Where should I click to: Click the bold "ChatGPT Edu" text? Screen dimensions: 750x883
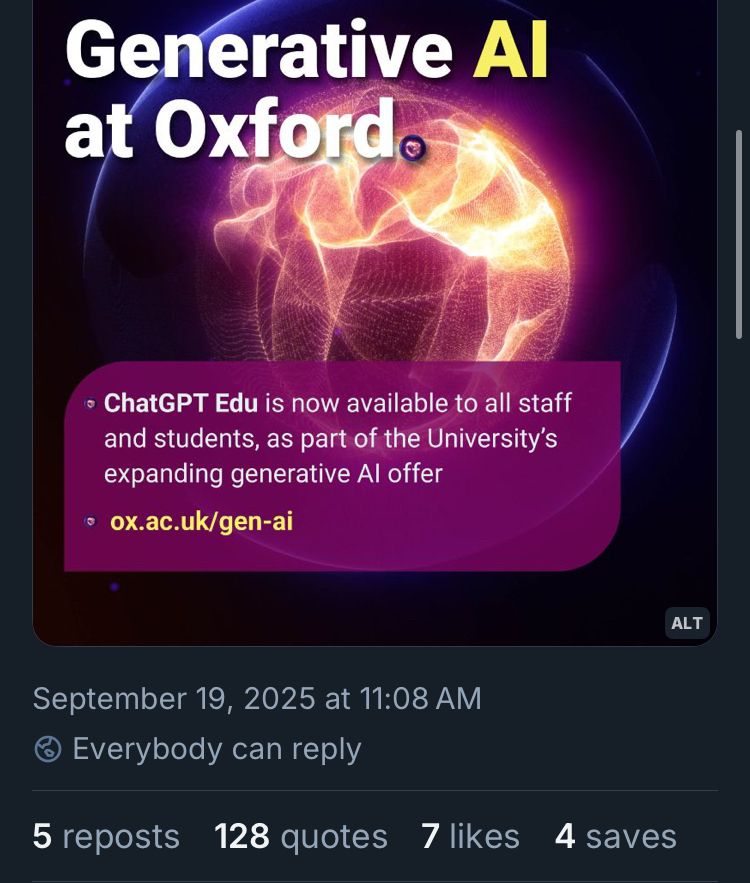pyautogui.click(x=181, y=403)
